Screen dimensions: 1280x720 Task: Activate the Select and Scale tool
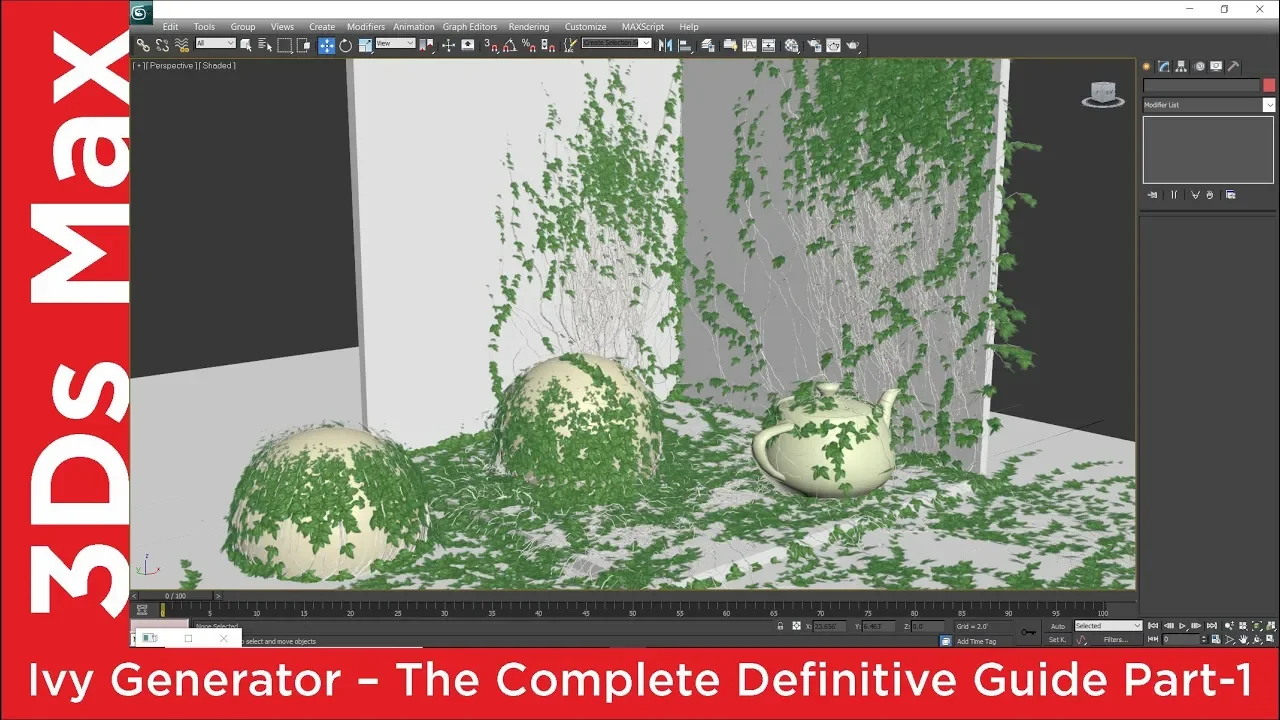[x=365, y=45]
